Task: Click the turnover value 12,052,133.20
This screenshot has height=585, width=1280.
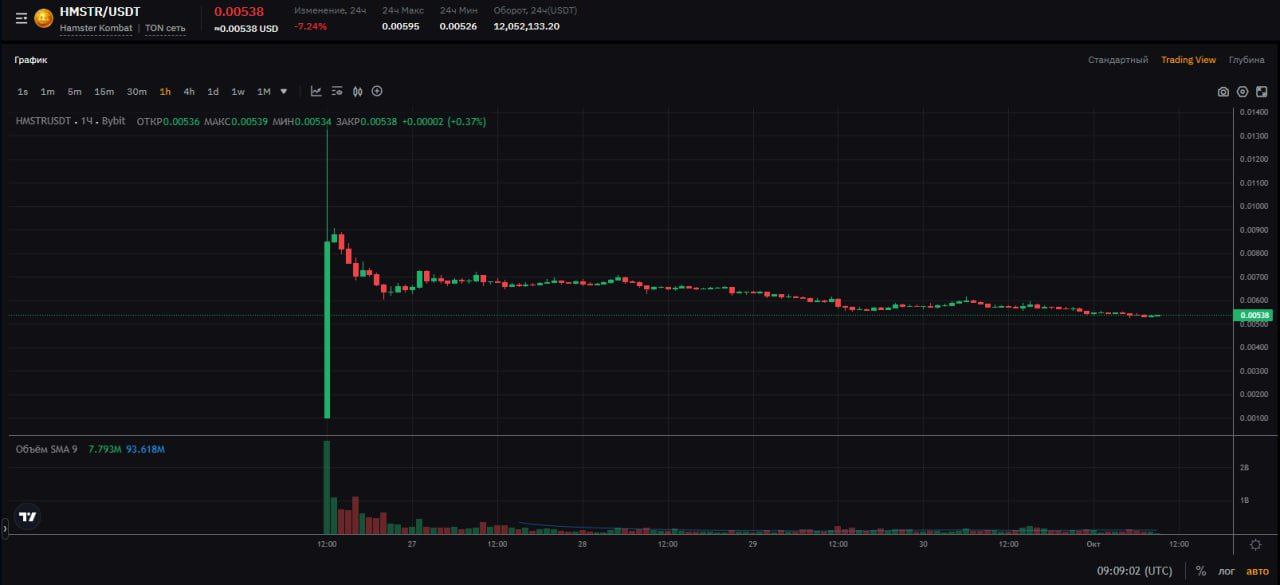Action: [x=526, y=26]
